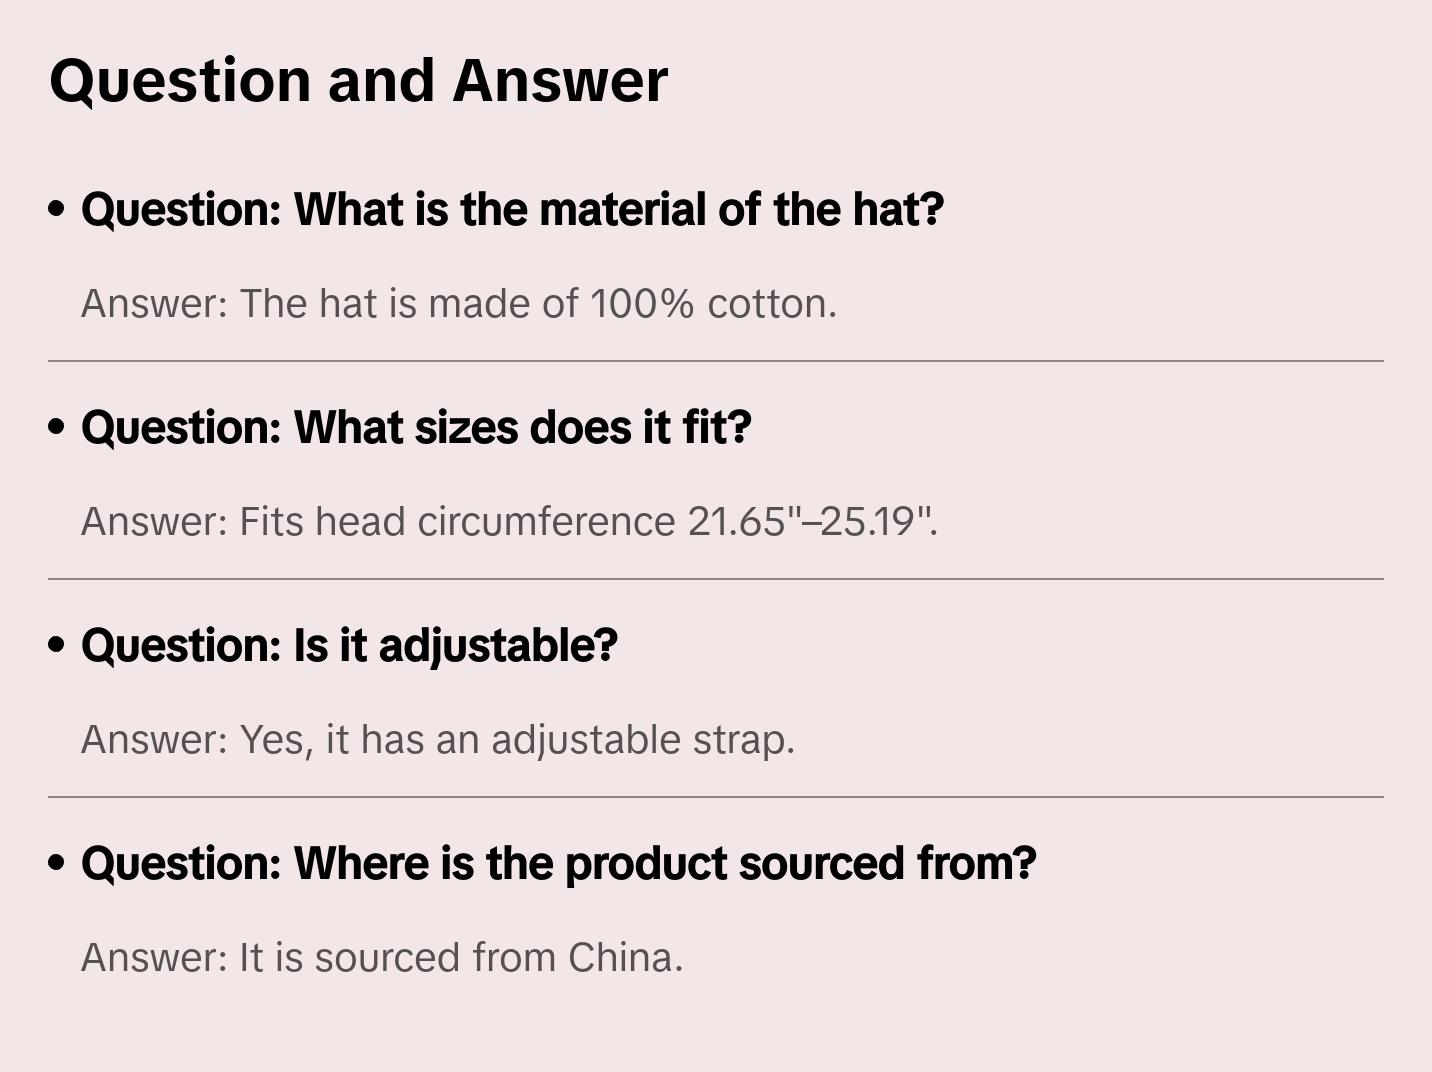Click the divider below the circumference answer

pos(716,579)
